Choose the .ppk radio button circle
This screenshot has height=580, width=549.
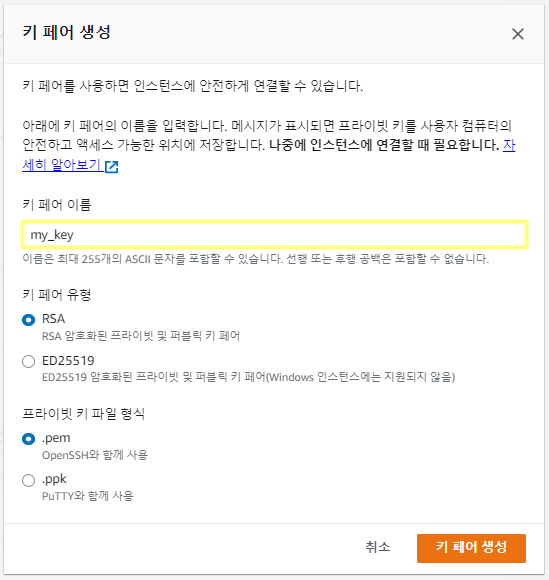pos(28,480)
